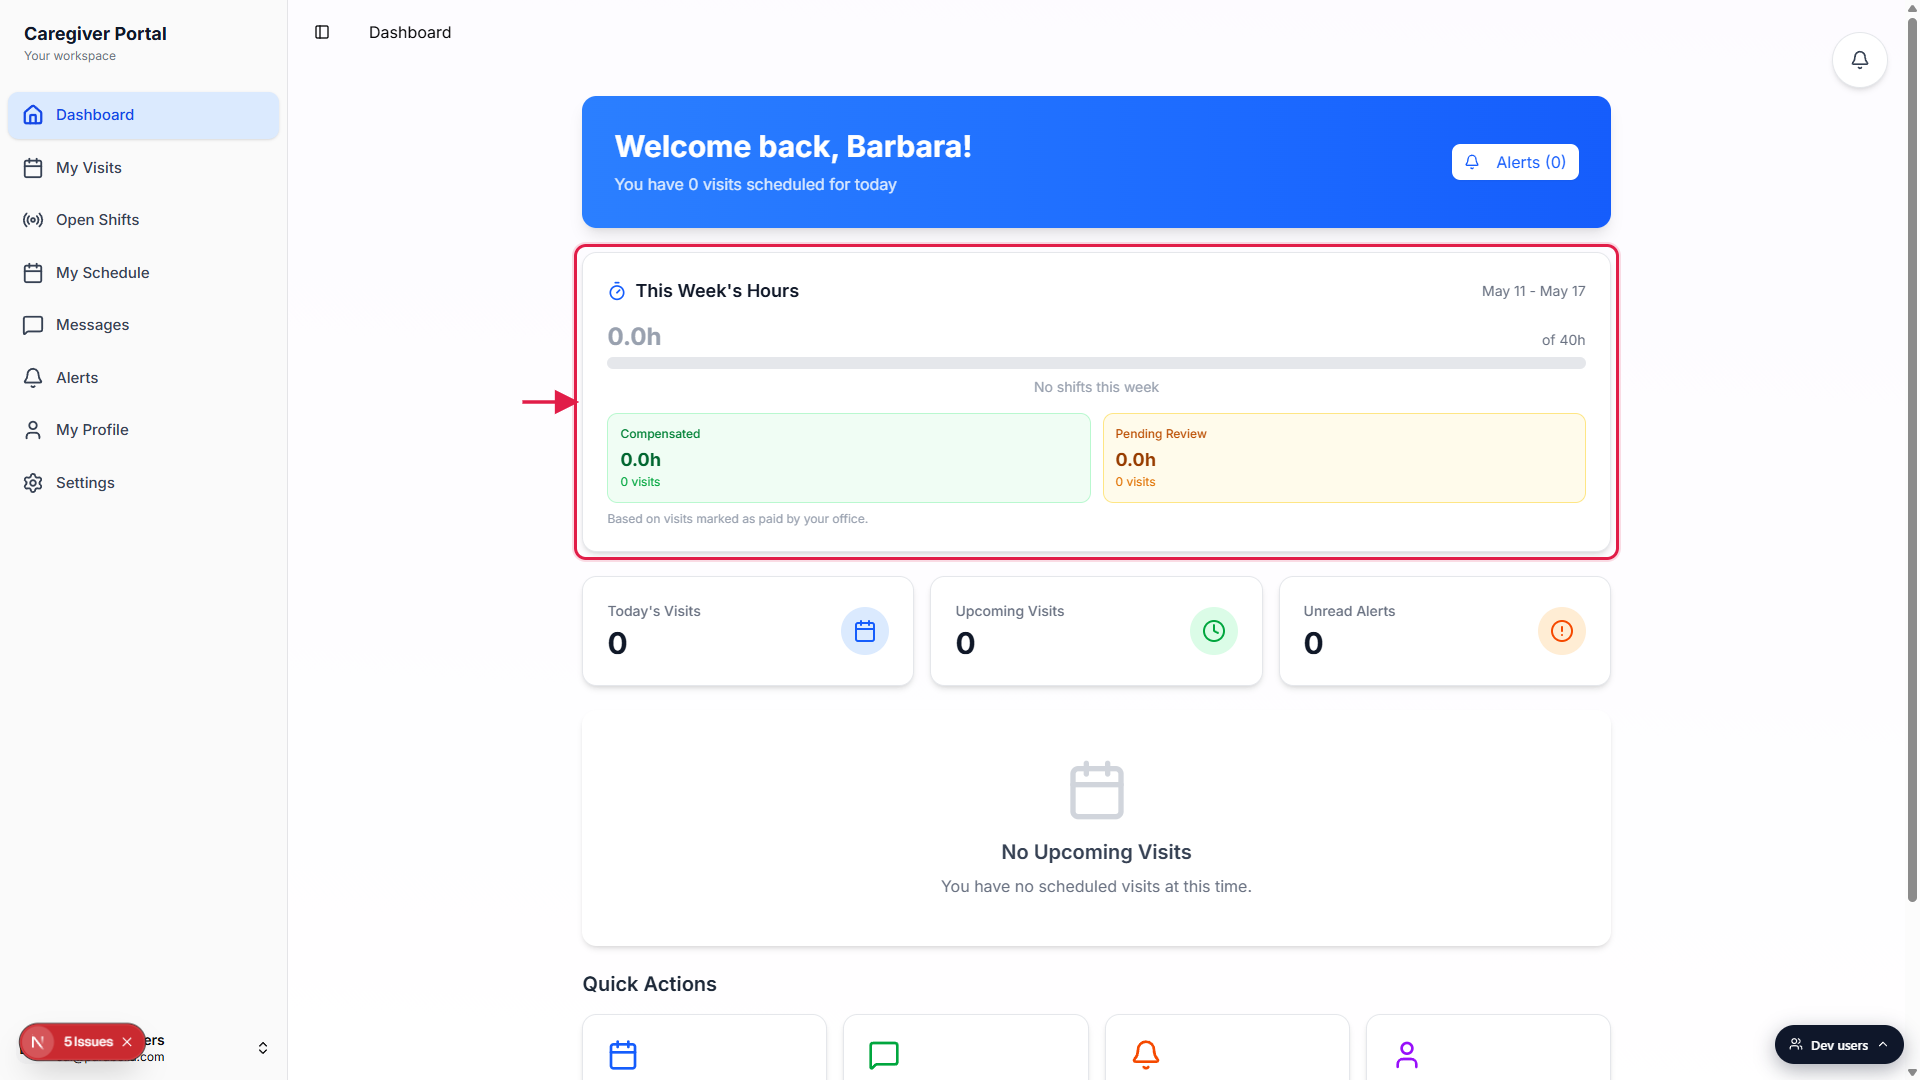Click the Dev users people icon
Image resolution: width=1920 pixels, height=1080 pixels.
(1796, 1045)
